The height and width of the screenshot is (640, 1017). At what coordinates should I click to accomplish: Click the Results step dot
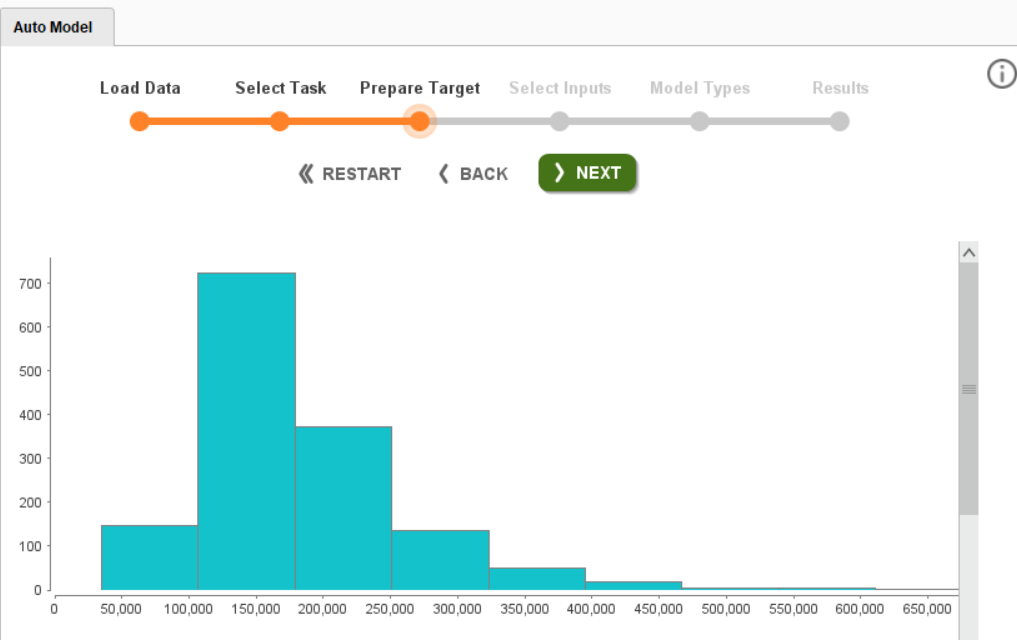pos(840,121)
